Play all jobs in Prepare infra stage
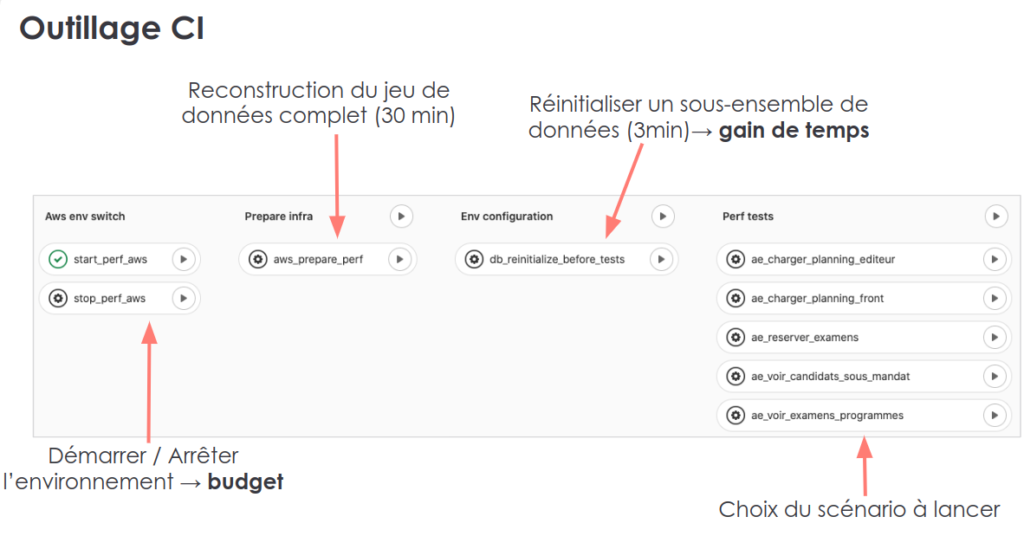Image resolution: width=1024 pixels, height=549 pixels. [400, 216]
